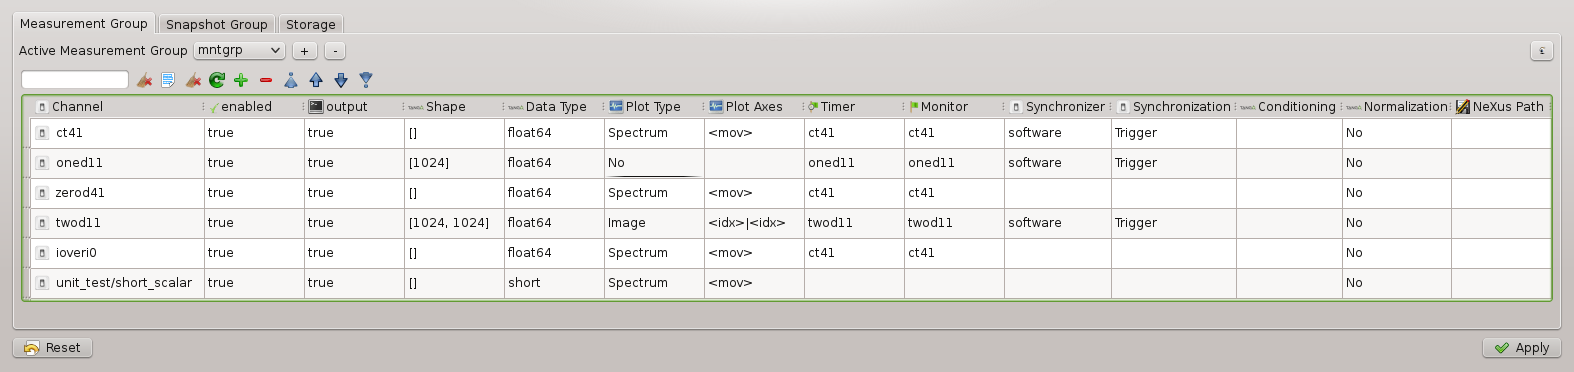Click the Channel column header
Screen dimensions: 1574x372
point(117,106)
